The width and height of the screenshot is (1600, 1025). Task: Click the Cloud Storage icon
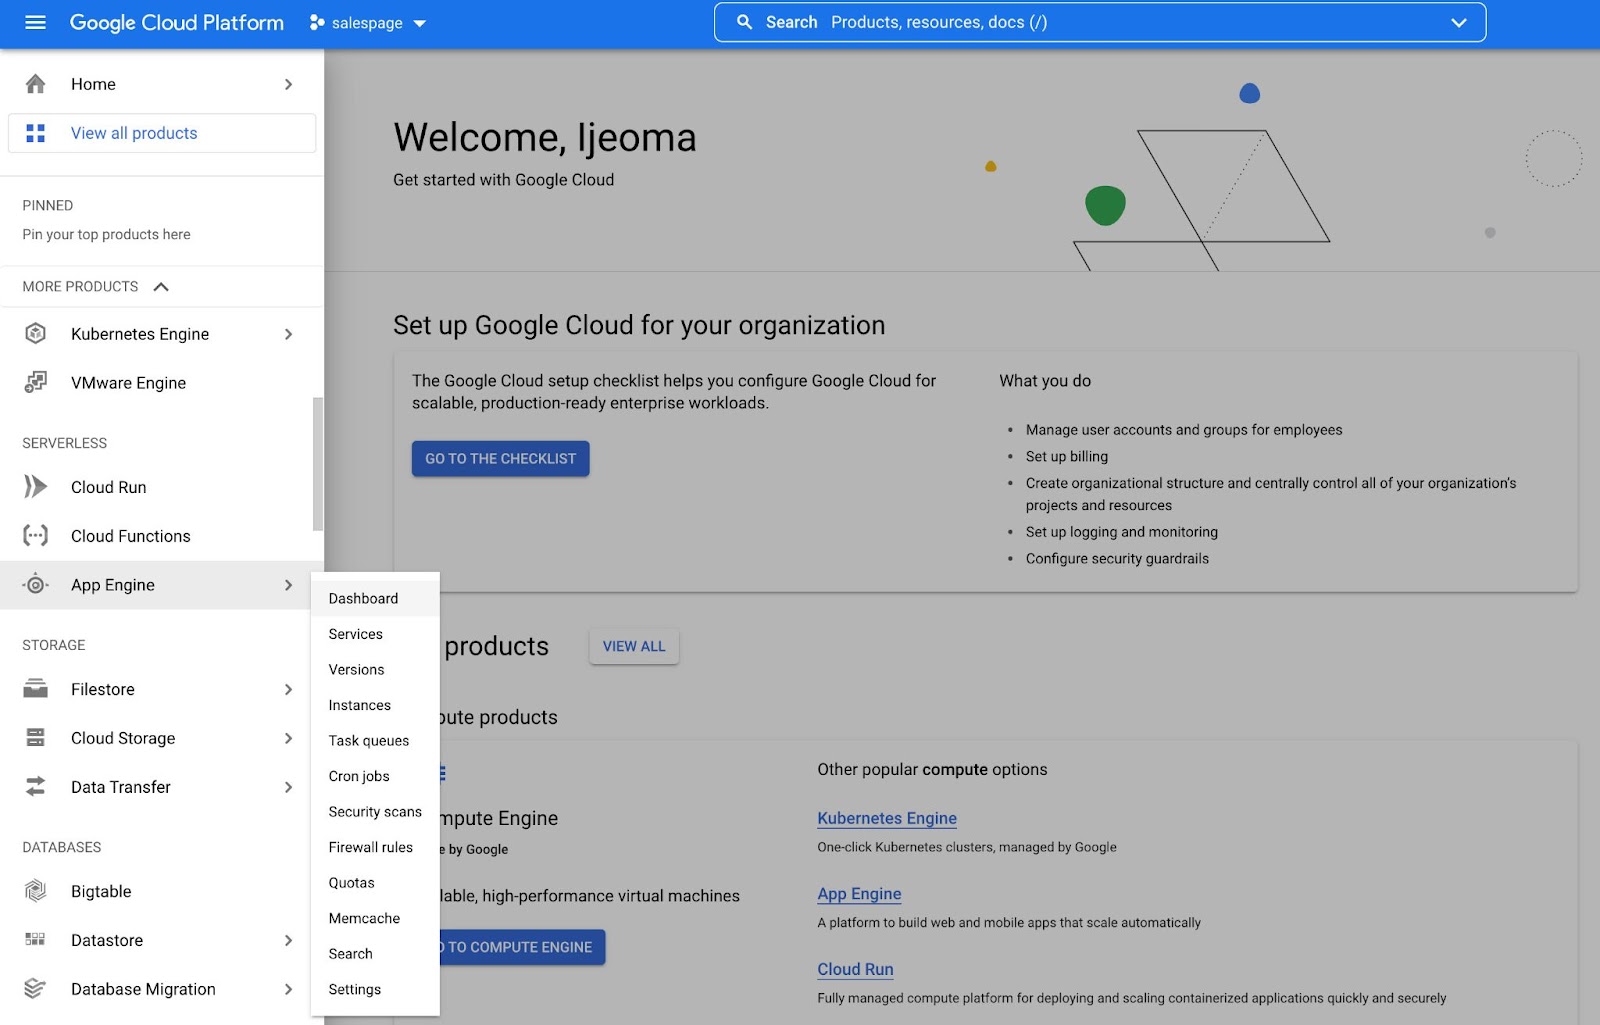coord(35,737)
